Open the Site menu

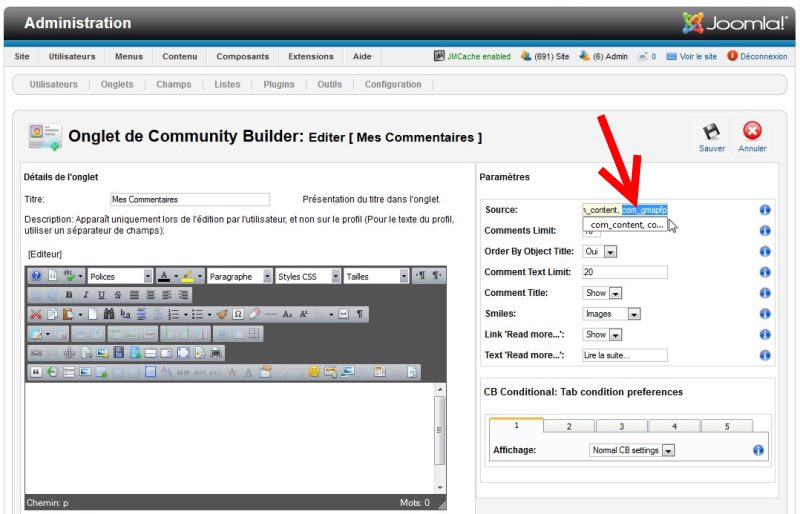point(22,56)
